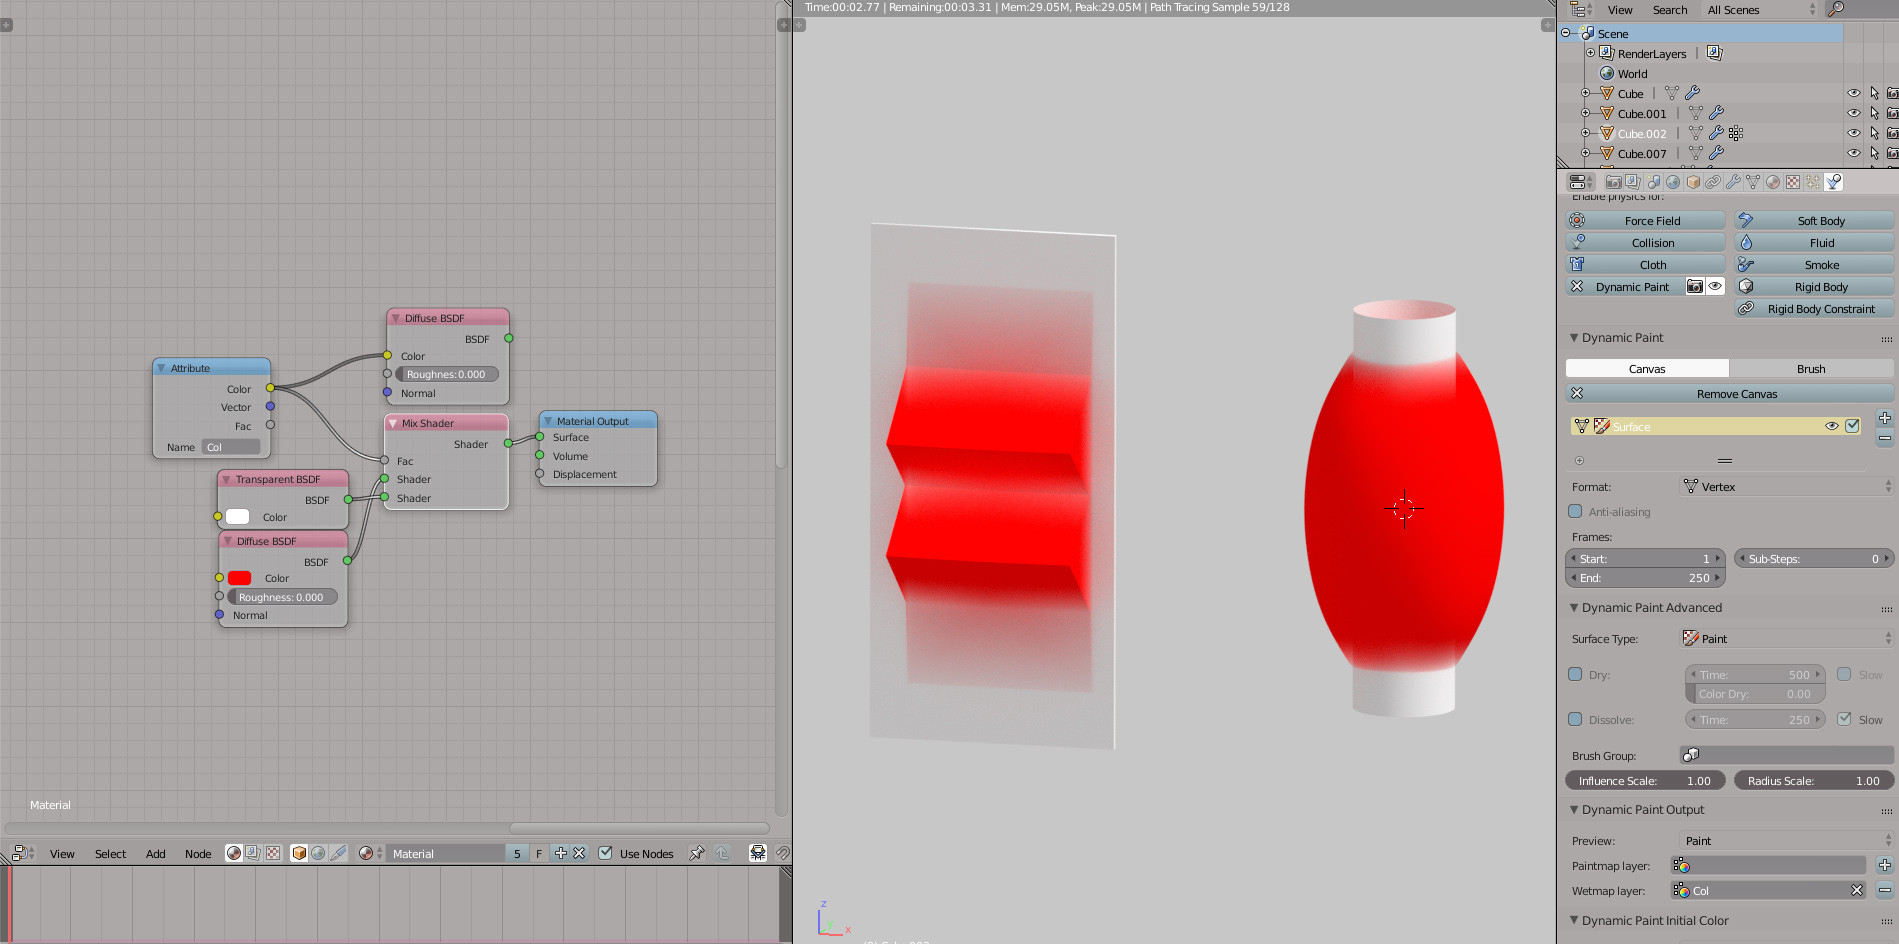This screenshot has width=1899, height=944.
Task: Click the particle grid icon on Cube.002 row
Action: pyautogui.click(x=1736, y=133)
